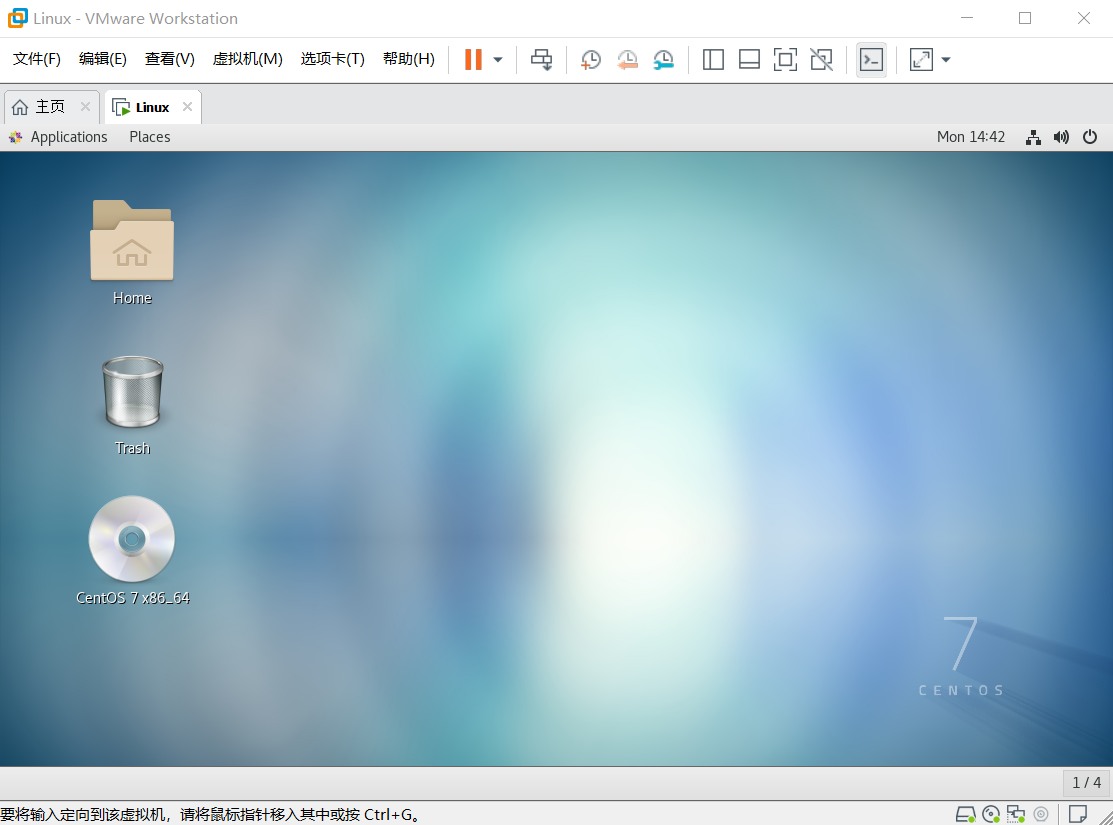Click the Mon 14:42 clock

[x=971, y=137]
